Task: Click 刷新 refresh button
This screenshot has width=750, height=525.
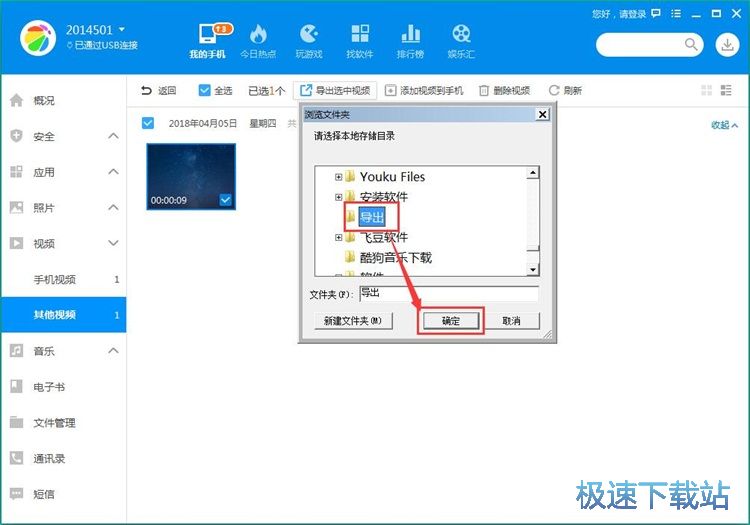Action: pos(565,90)
